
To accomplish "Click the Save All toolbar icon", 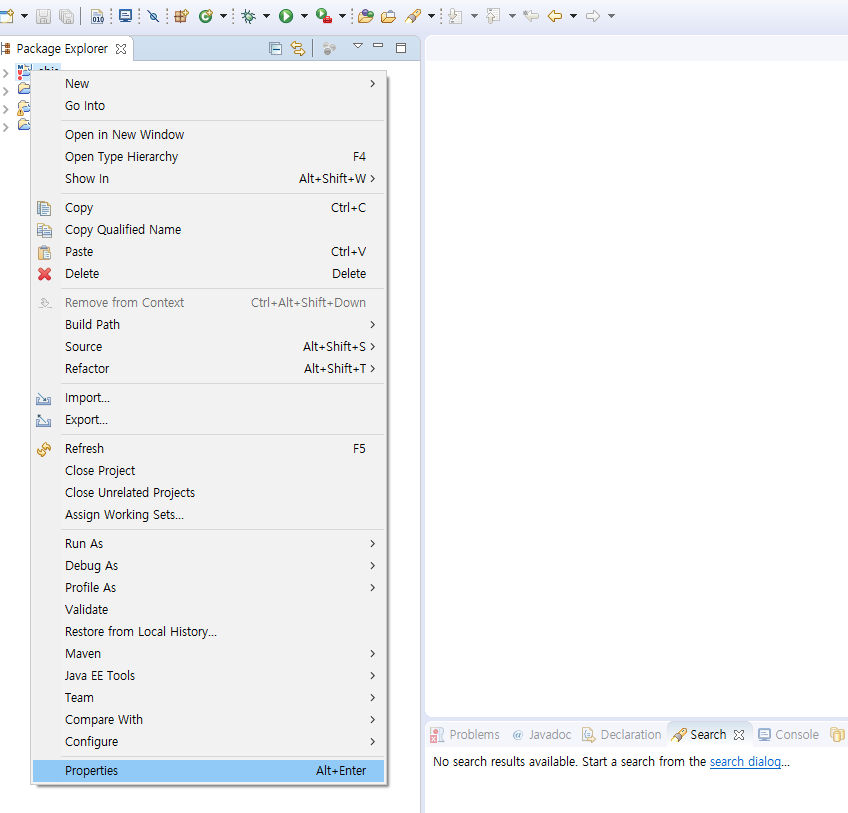I will [67, 16].
